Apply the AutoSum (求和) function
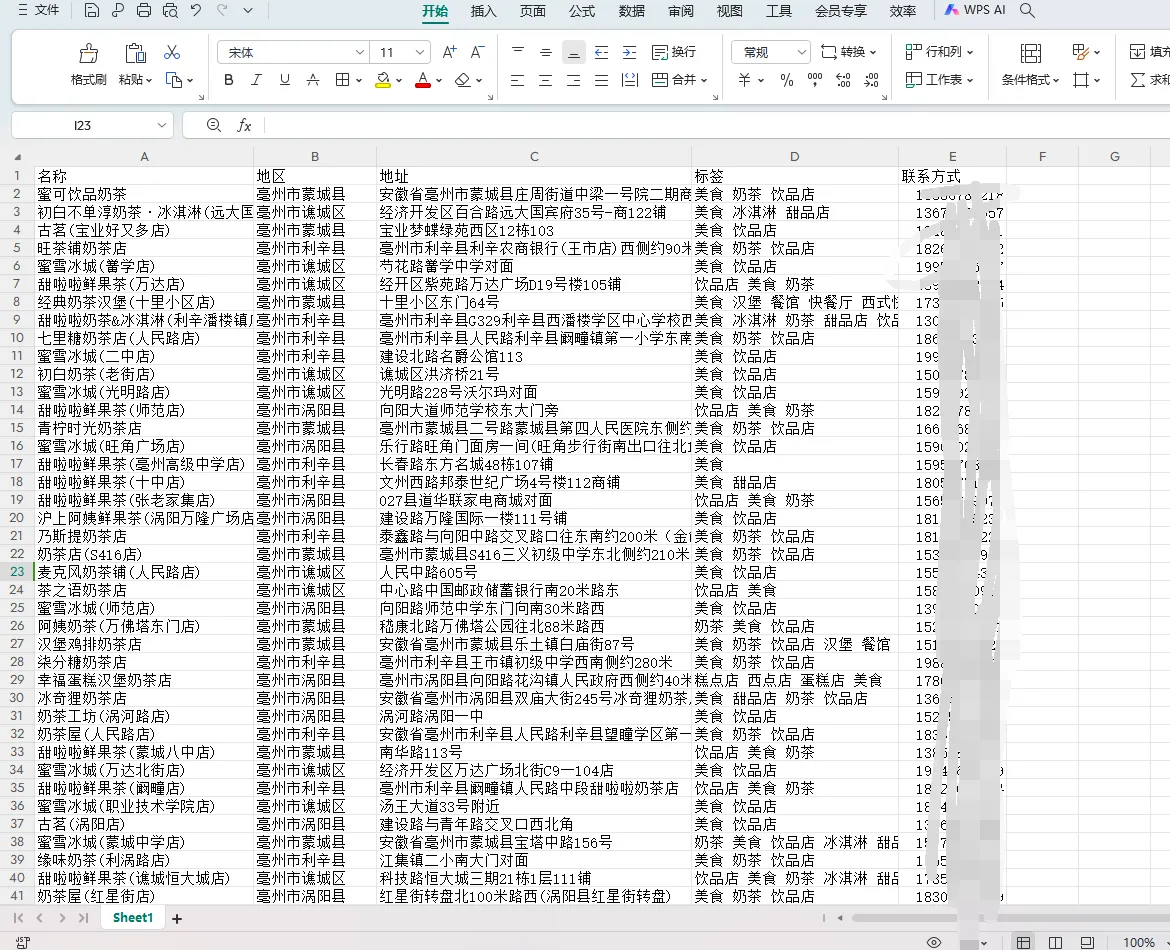 tap(1143, 80)
